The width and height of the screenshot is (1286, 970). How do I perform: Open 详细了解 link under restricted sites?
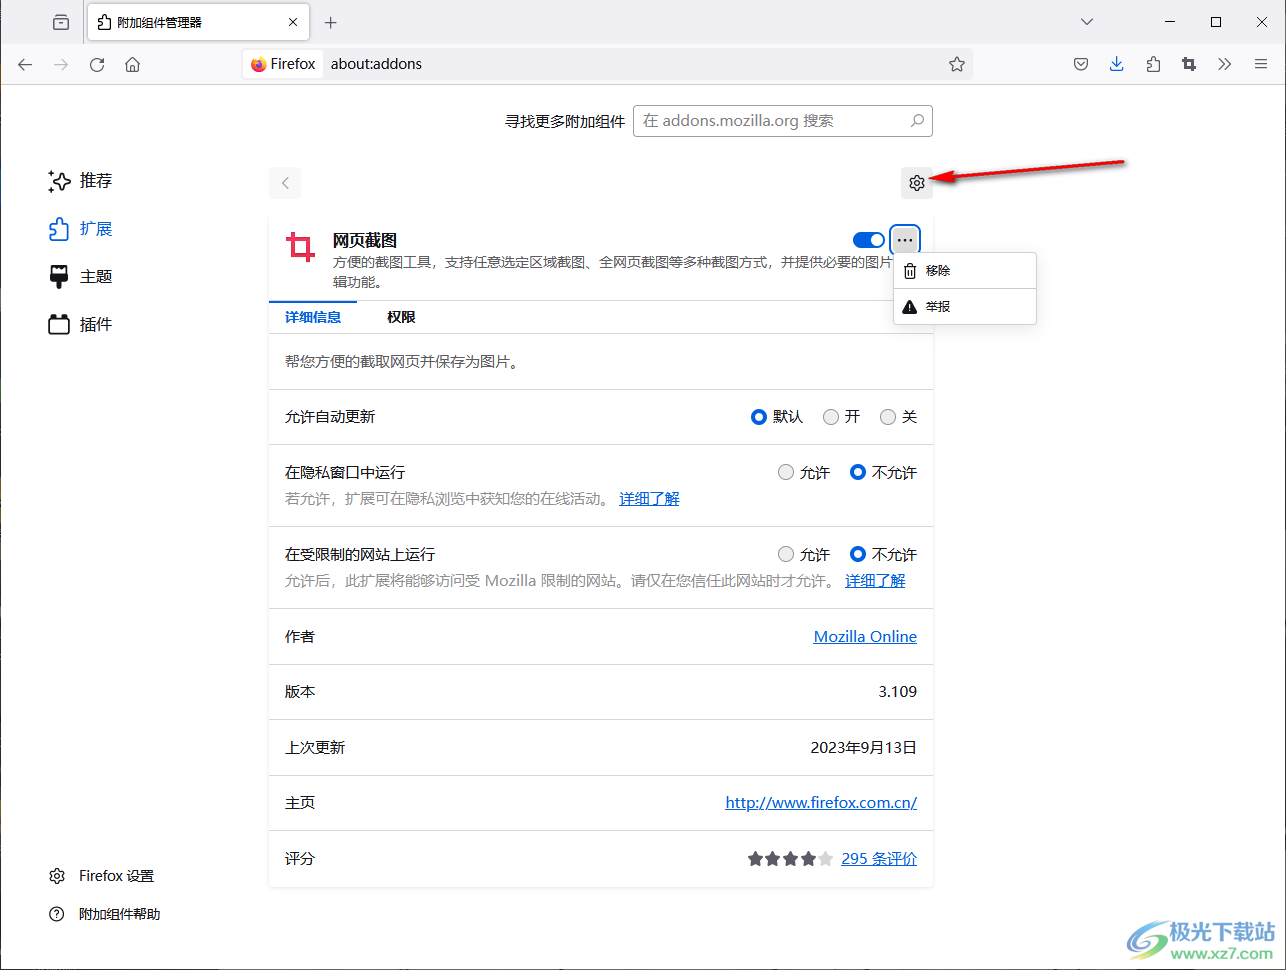tap(875, 581)
